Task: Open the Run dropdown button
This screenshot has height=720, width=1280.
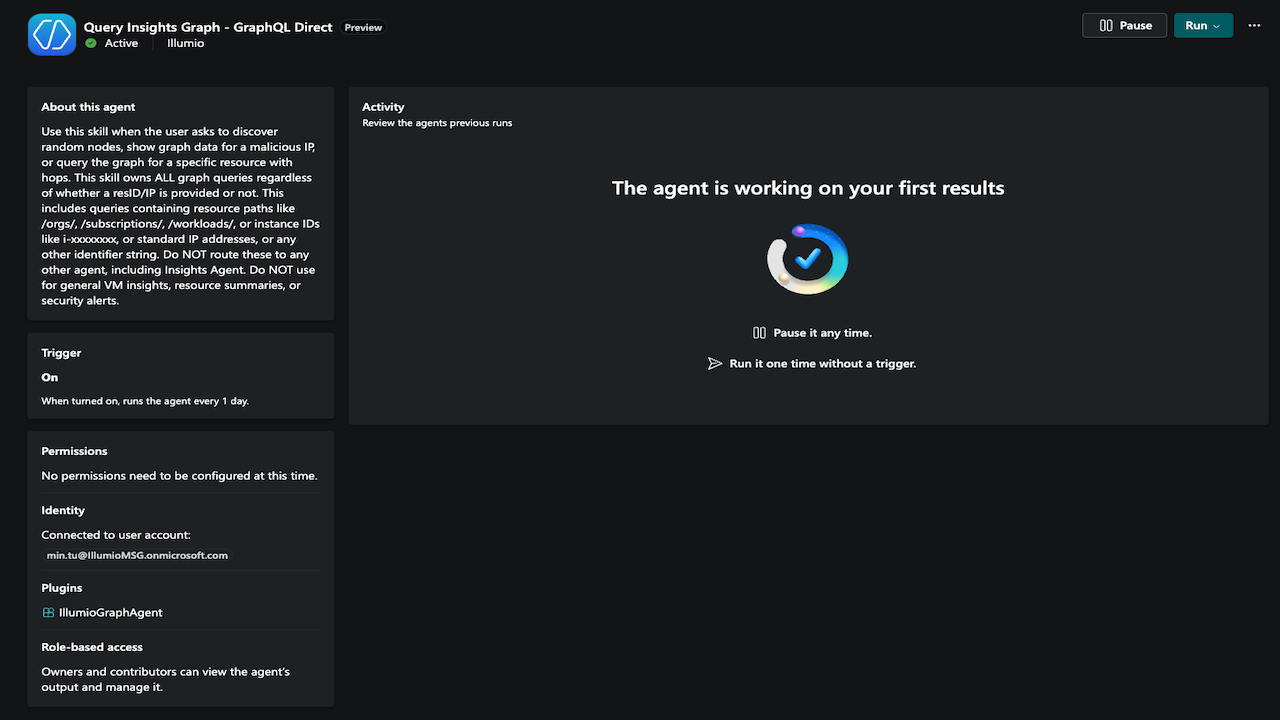Action: click(x=1204, y=26)
